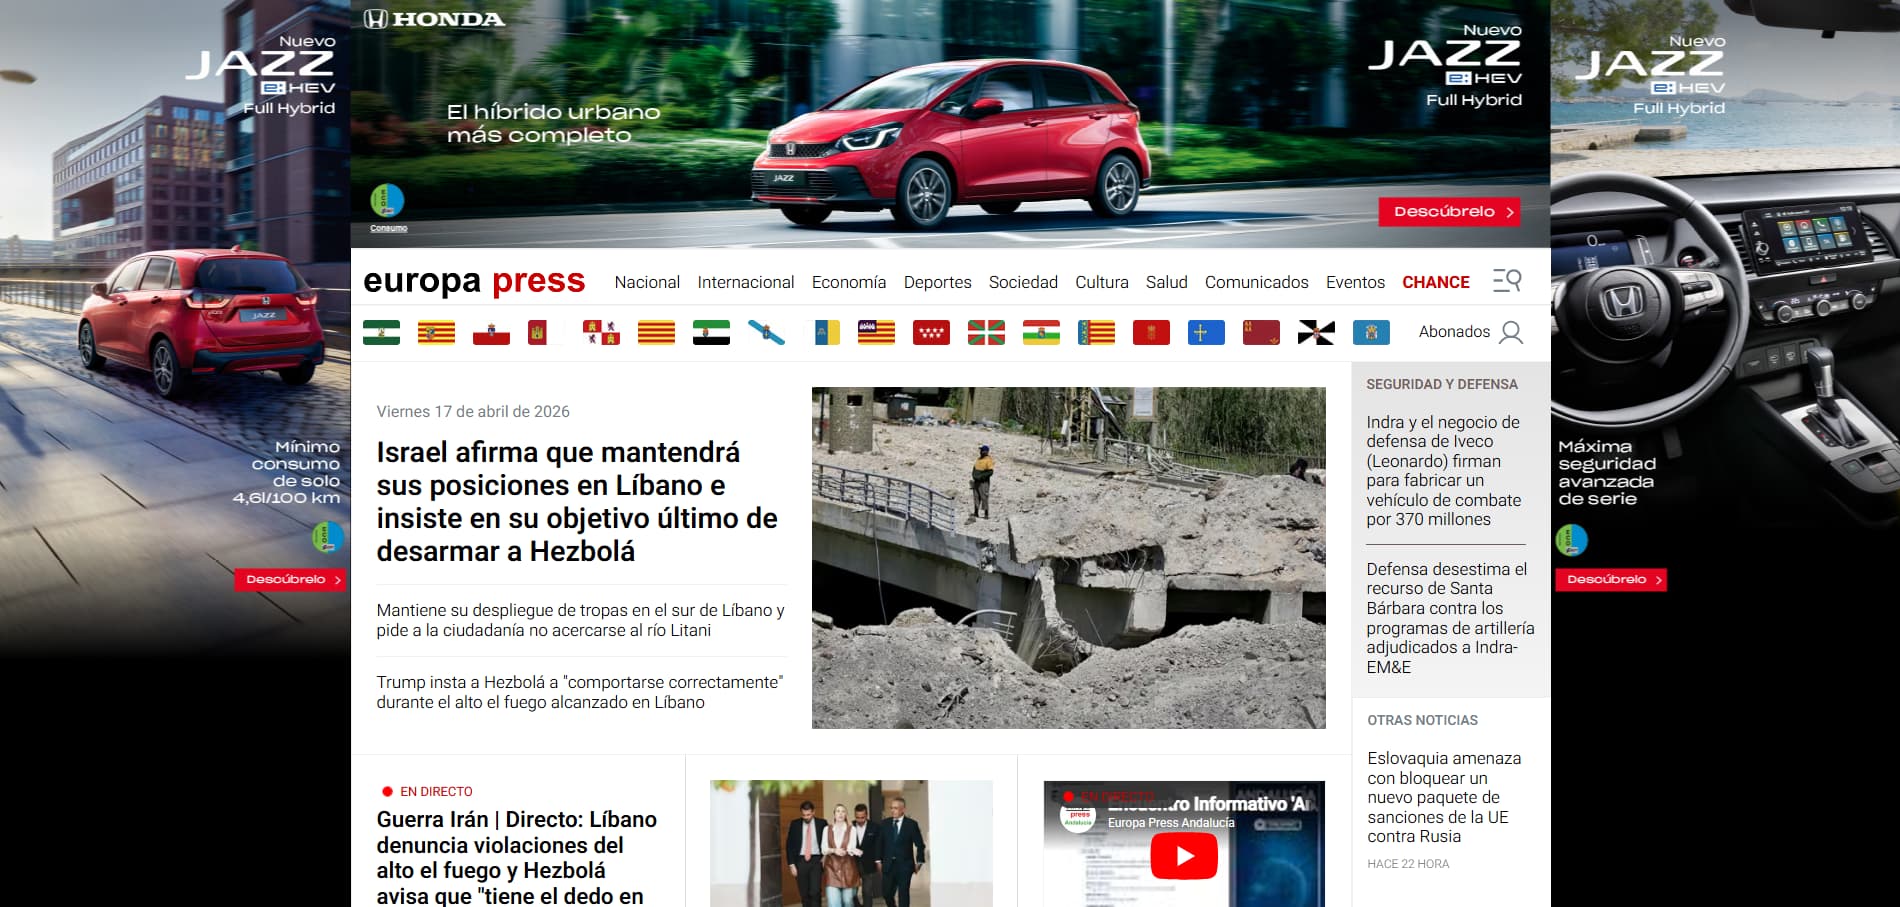The image size is (1900, 907).
Task: Click Descúbrelo button in right side ad
Action: [x=1611, y=580]
